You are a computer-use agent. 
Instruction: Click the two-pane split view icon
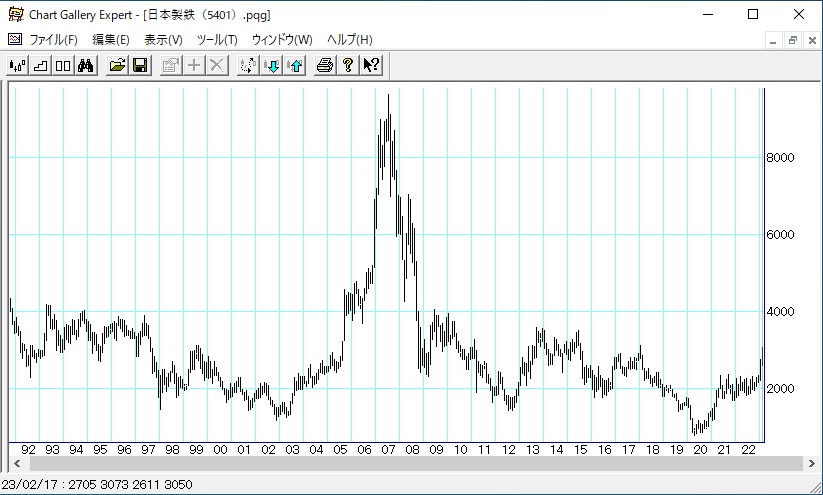[63, 66]
